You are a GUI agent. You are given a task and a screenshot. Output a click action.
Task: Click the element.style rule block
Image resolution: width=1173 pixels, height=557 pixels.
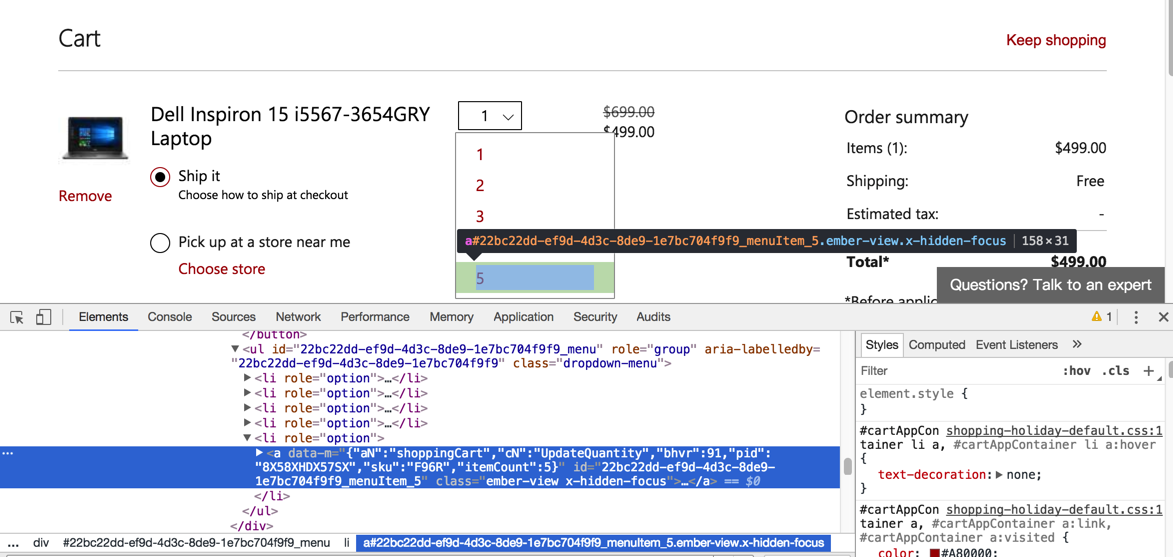click(x=1010, y=401)
